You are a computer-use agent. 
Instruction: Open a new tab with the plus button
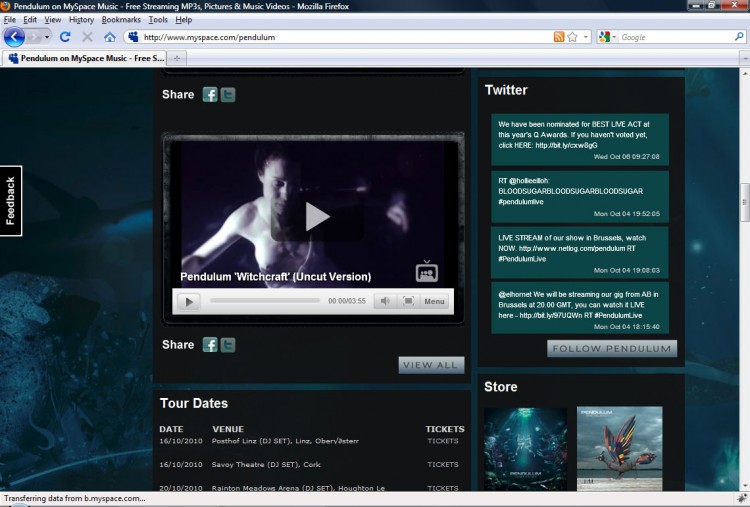tap(176, 58)
